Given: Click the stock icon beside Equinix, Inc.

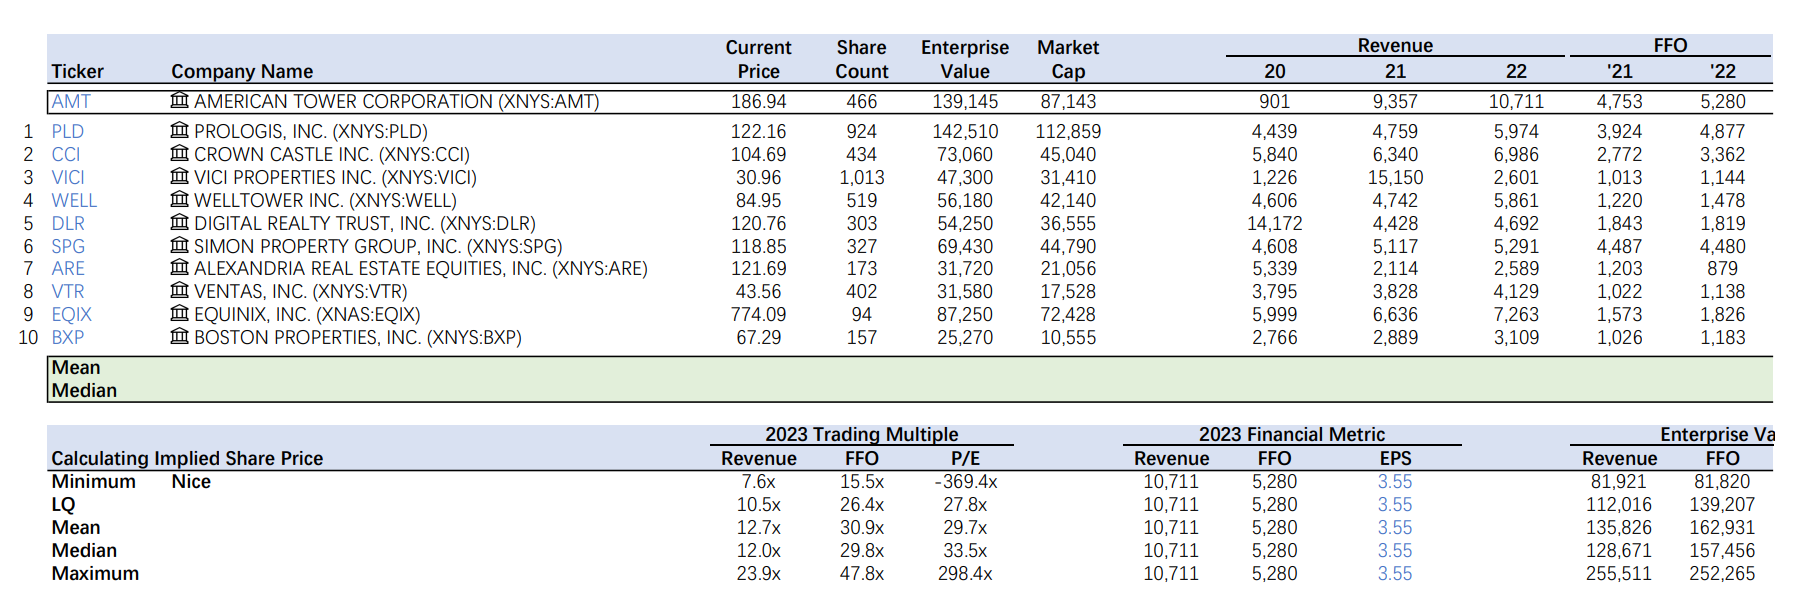Looking at the screenshot, I should click(179, 313).
